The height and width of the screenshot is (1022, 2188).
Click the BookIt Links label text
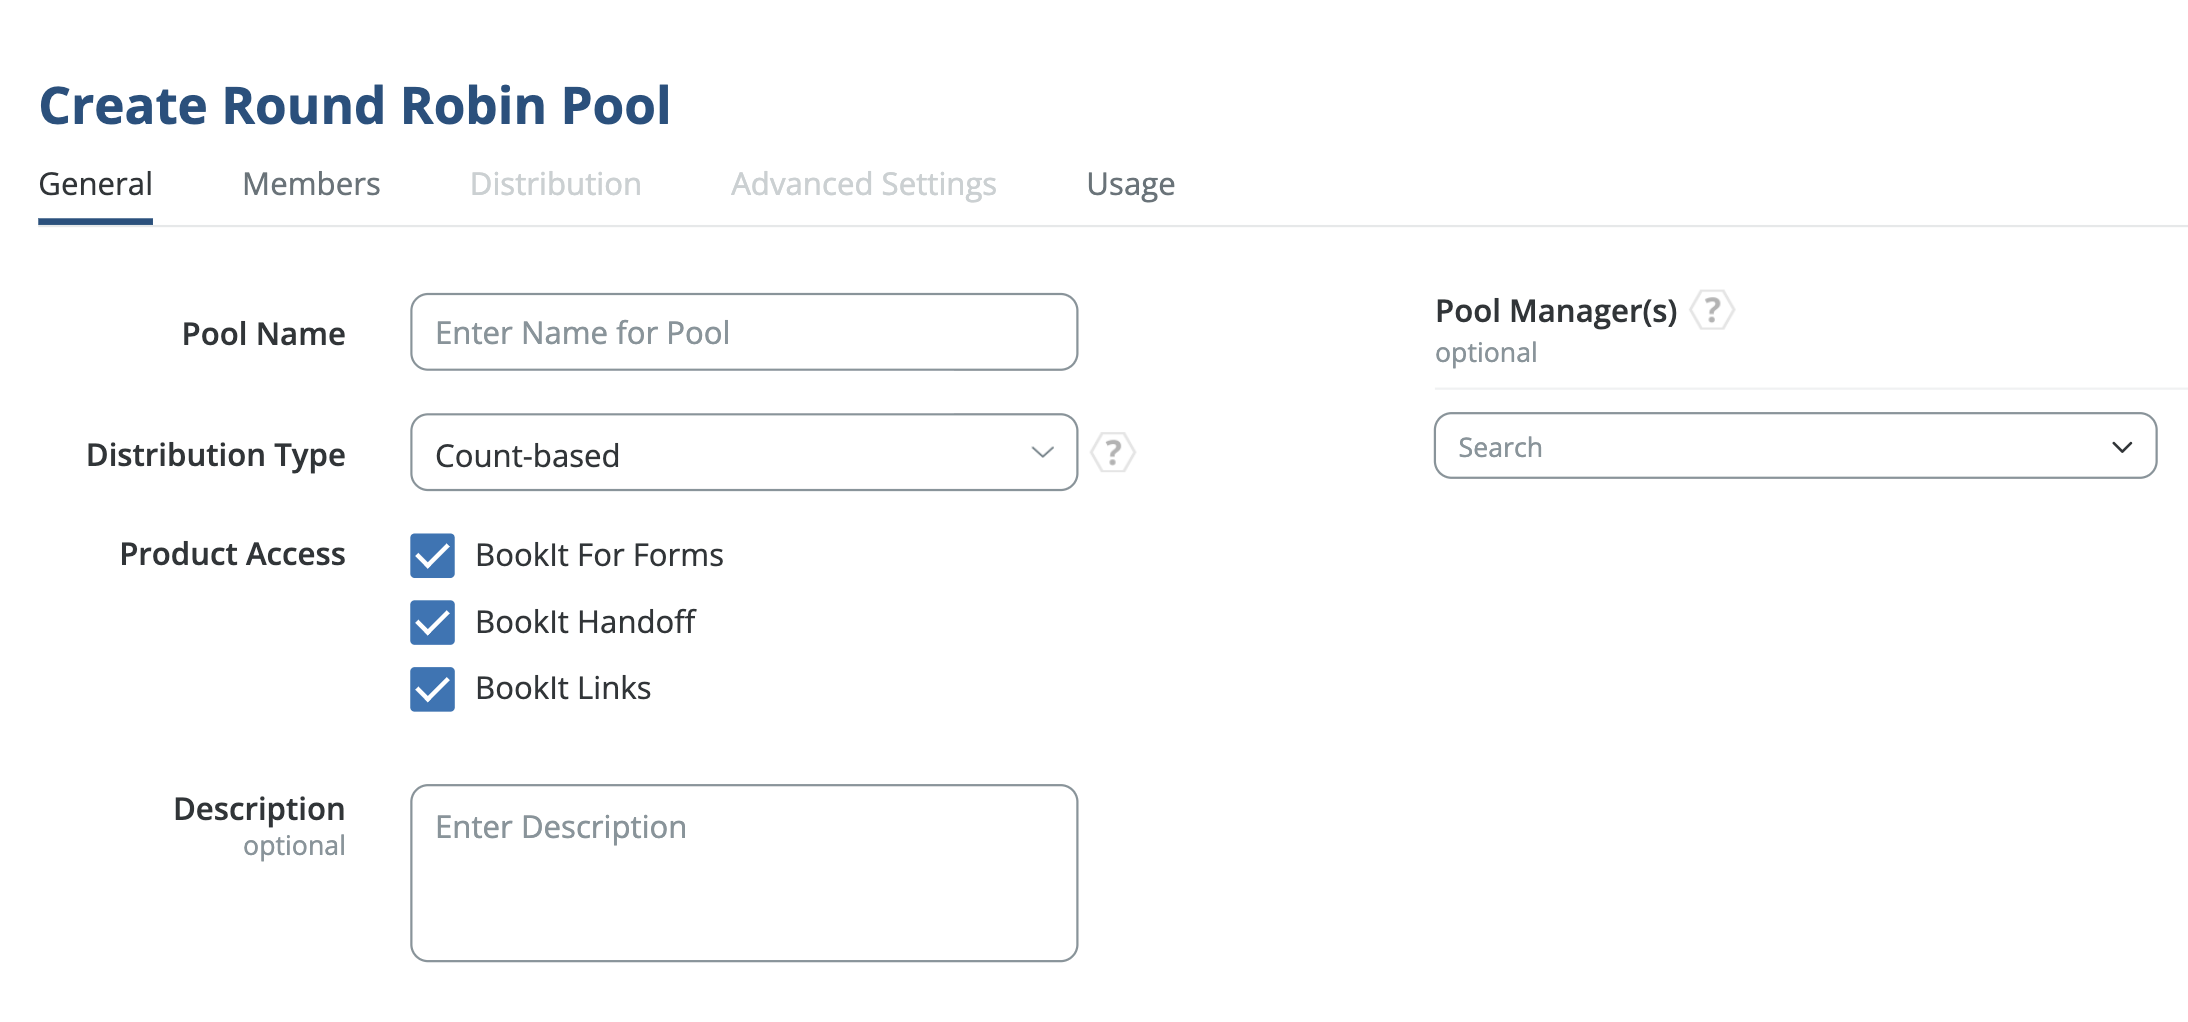[563, 689]
